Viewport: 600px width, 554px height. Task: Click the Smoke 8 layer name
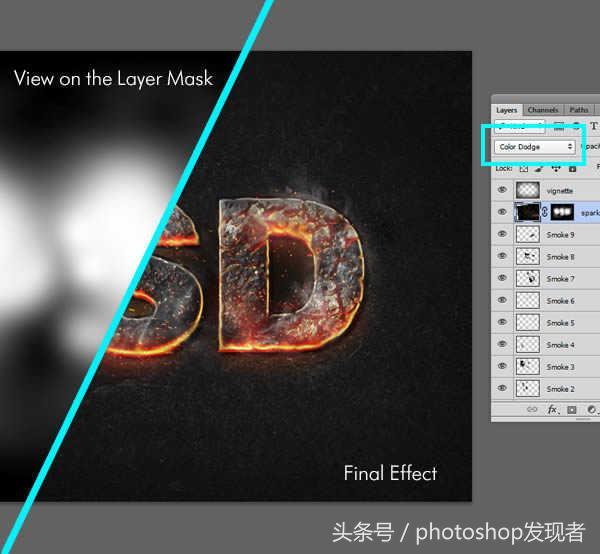[560, 257]
